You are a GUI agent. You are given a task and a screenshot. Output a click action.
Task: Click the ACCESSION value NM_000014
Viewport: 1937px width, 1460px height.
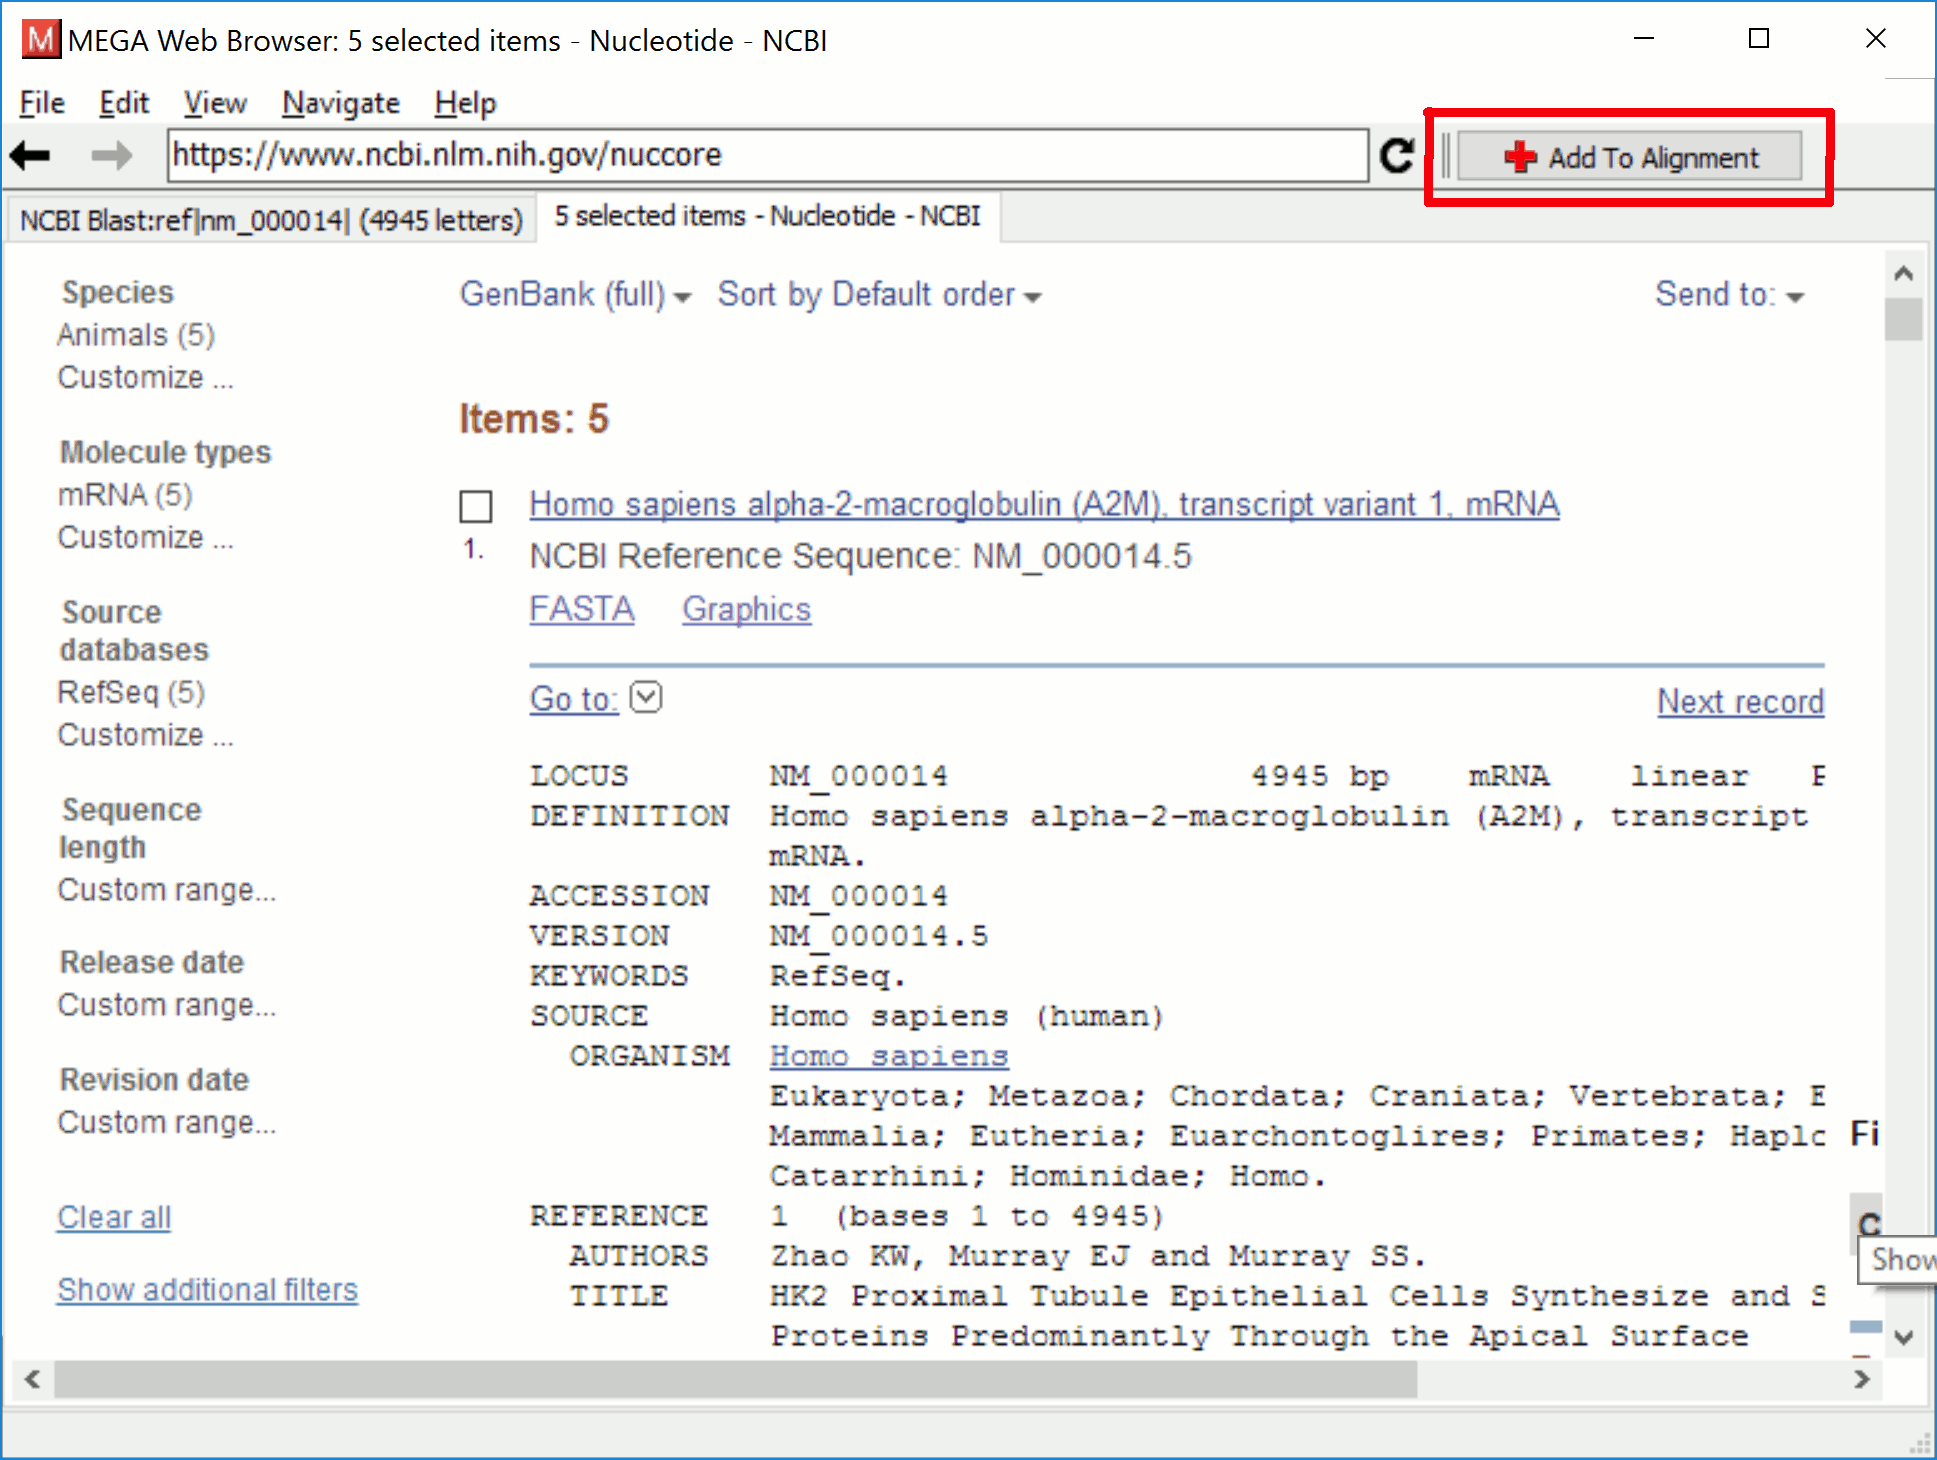[x=859, y=896]
